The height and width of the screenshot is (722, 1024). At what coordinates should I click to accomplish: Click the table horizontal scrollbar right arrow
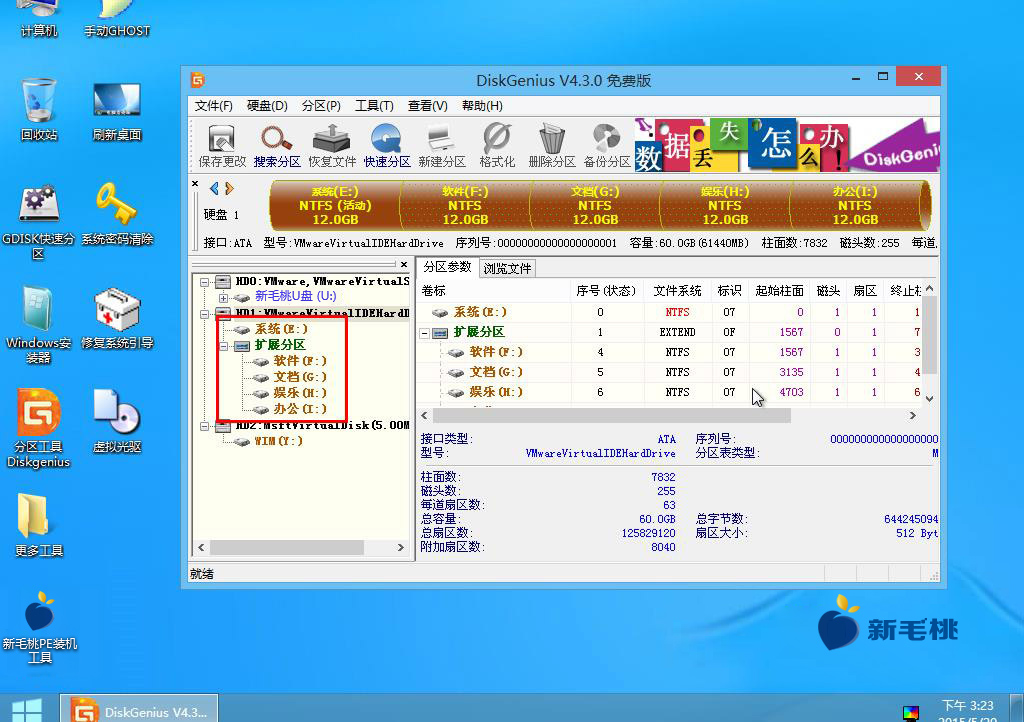[913, 415]
